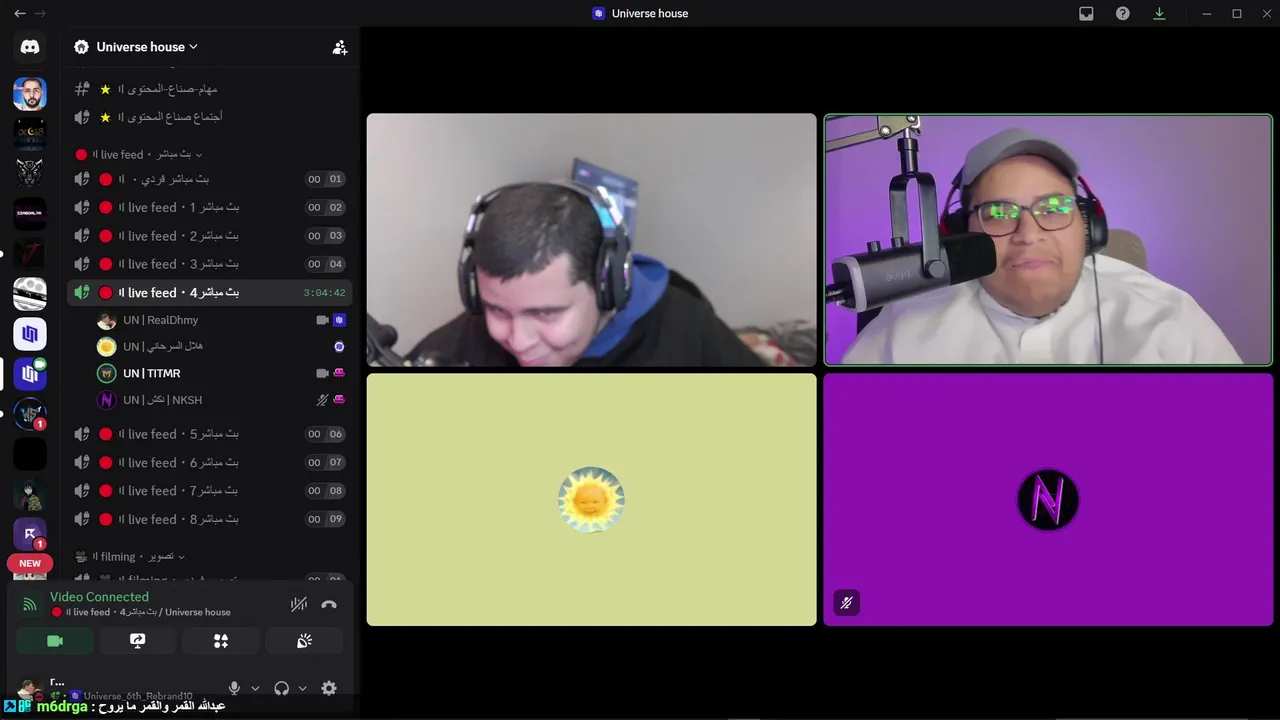This screenshot has width=1280, height=720.
Task: Open microphone input options arrow
Action: click(x=255, y=688)
